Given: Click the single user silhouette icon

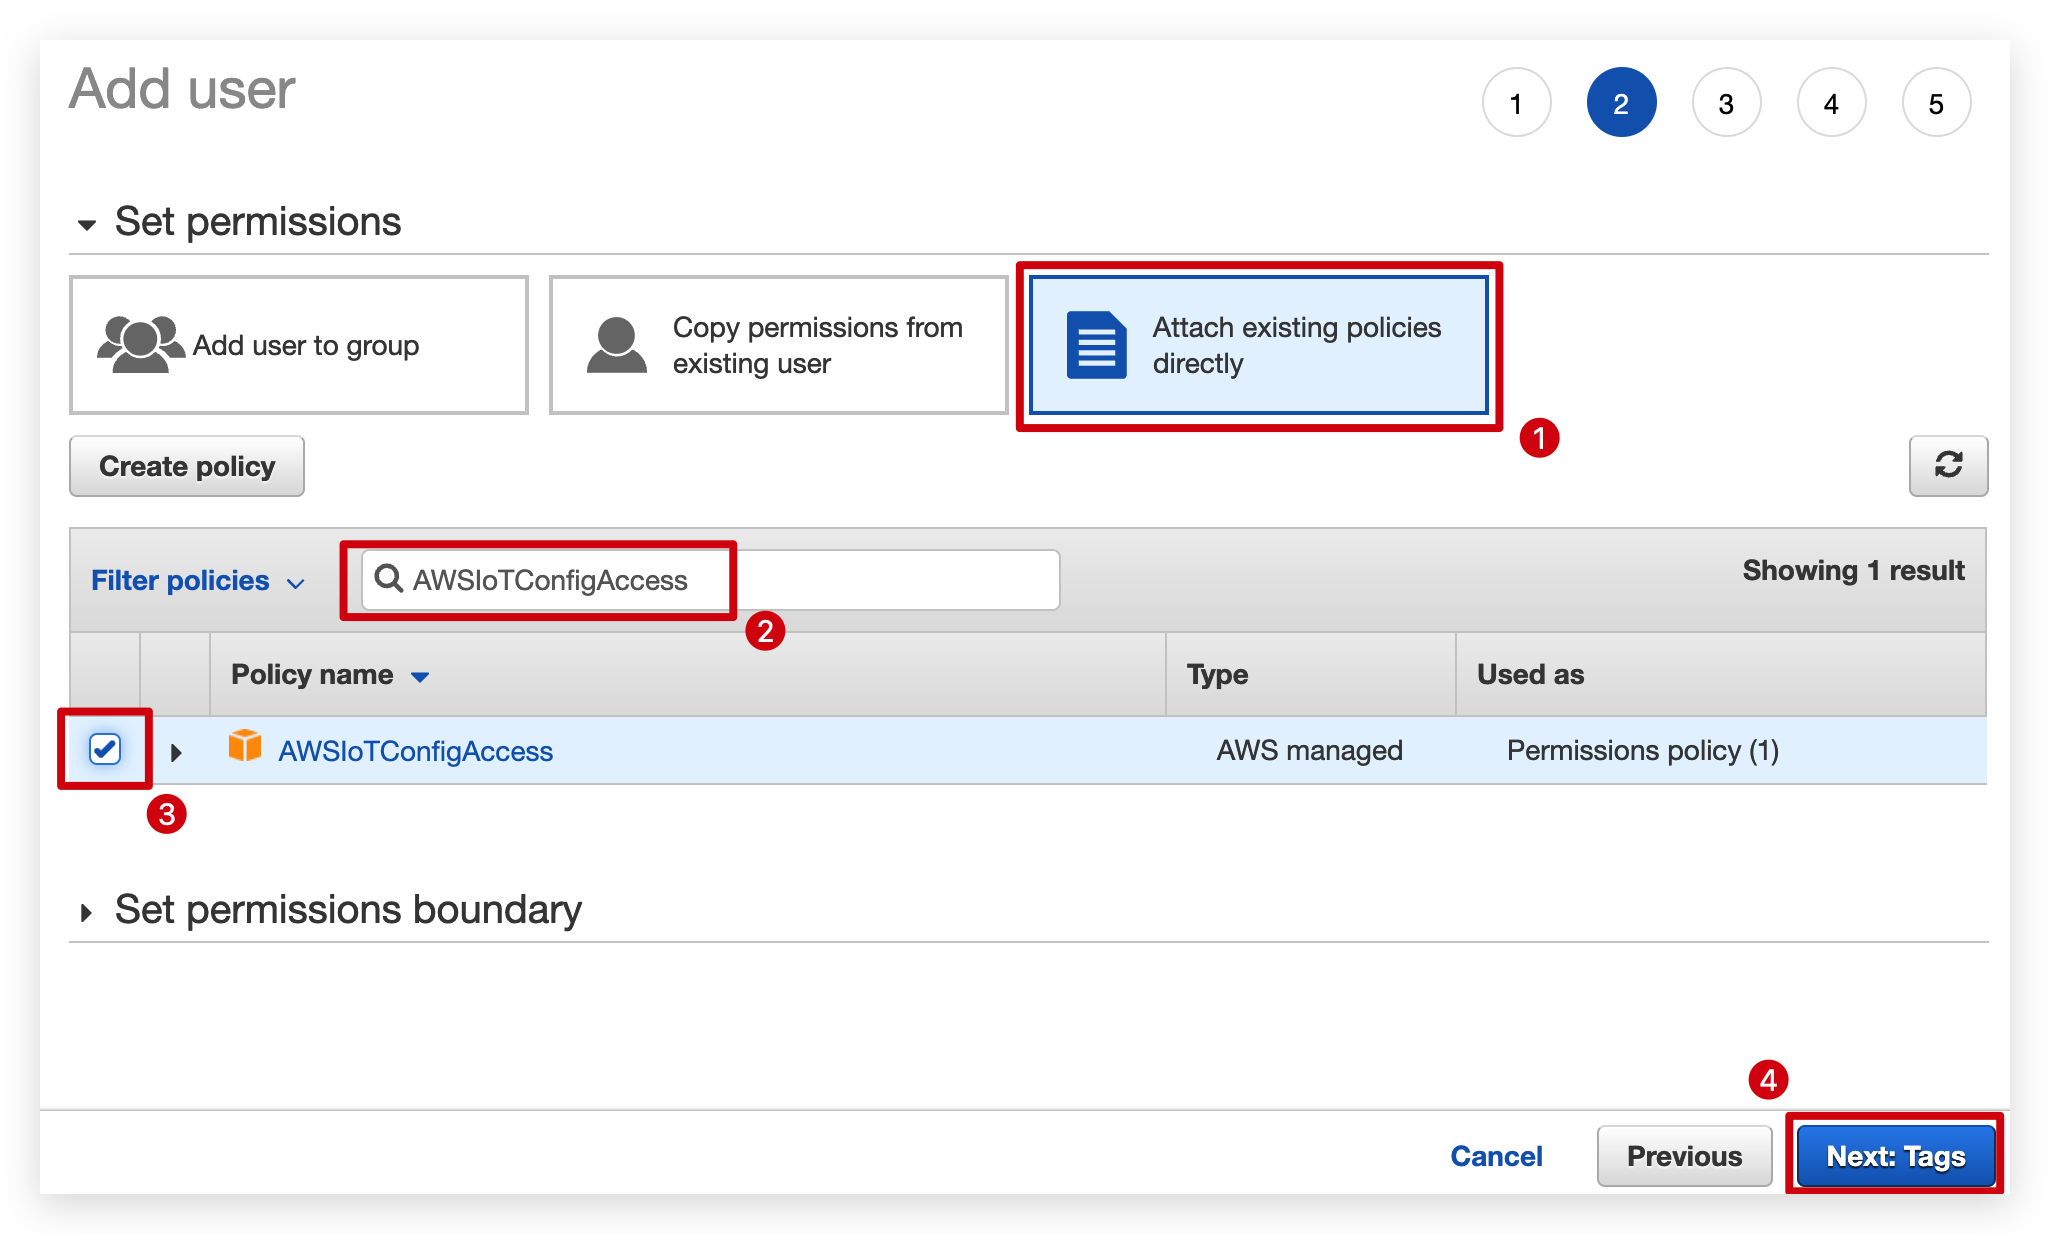Looking at the screenshot, I should pyautogui.click(x=616, y=345).
